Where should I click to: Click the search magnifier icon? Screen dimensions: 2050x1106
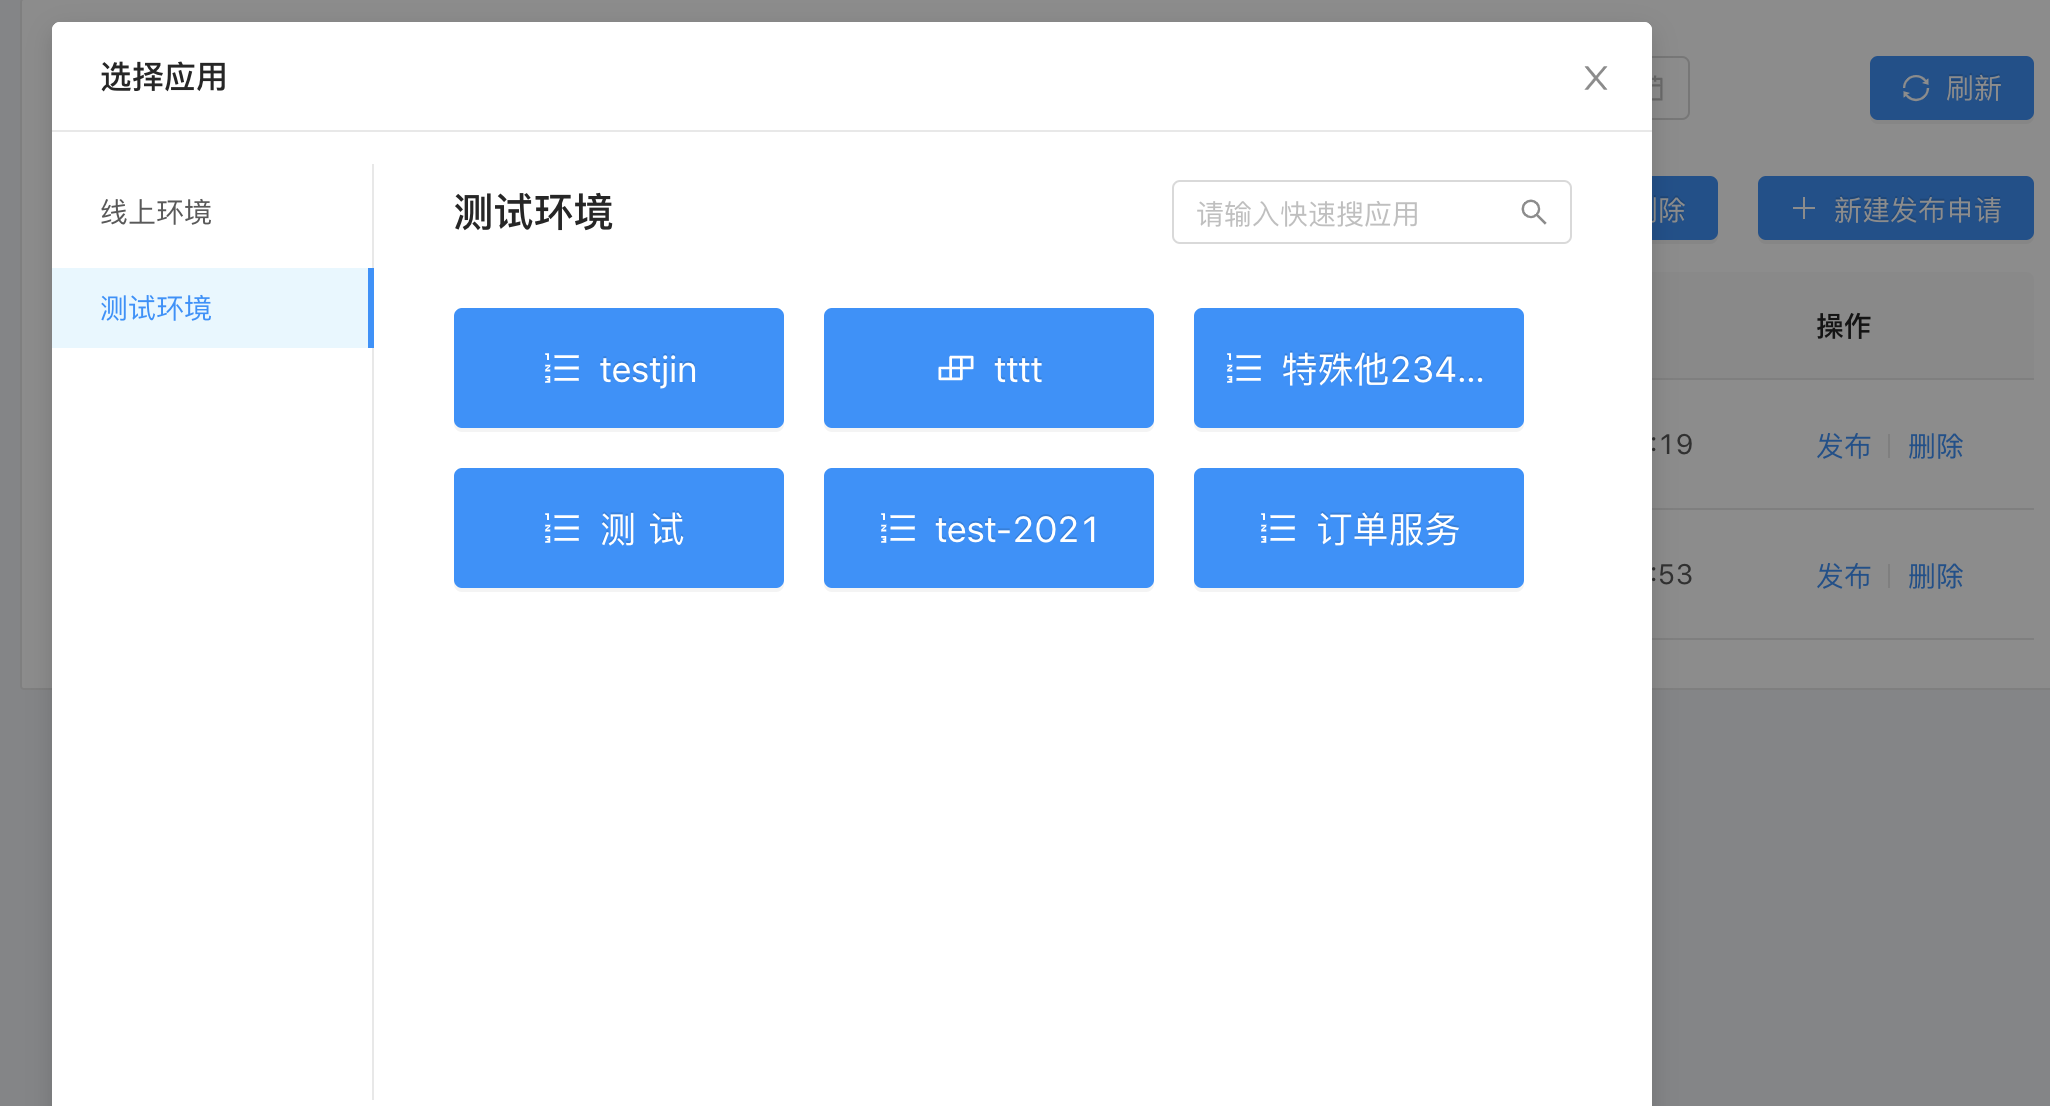tap(1534, 212)
